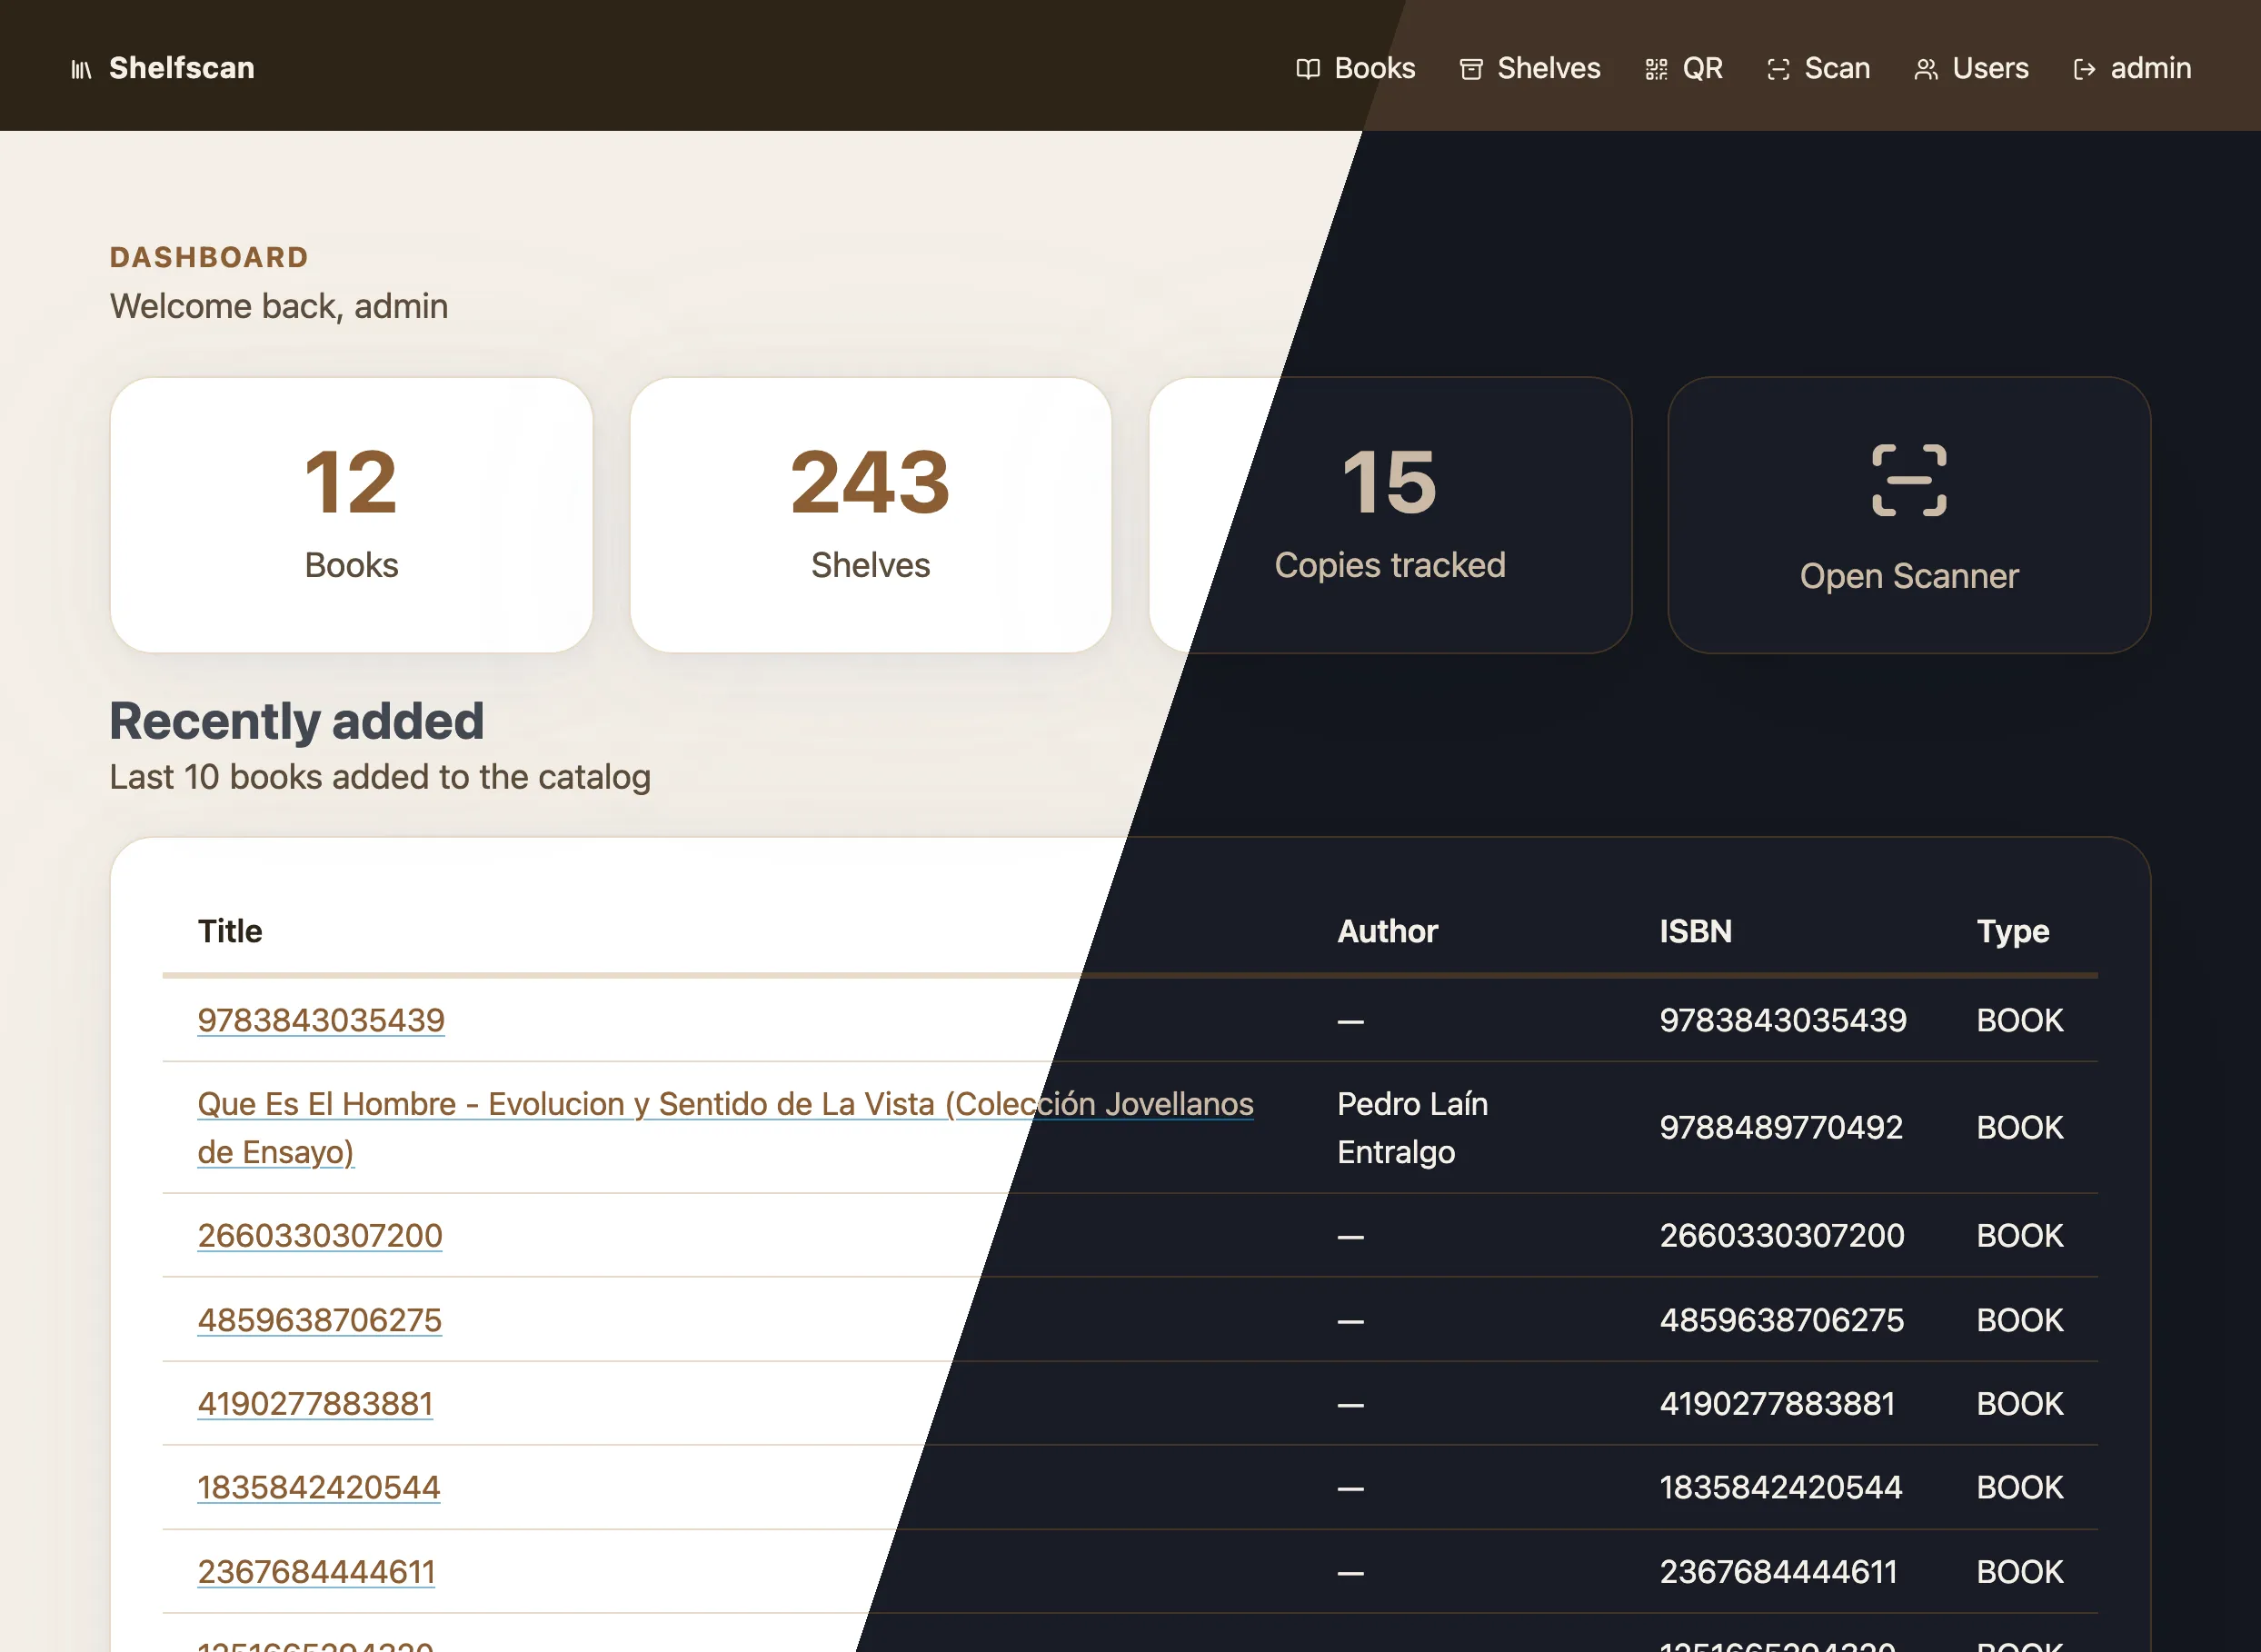Click the Shelfscan library logo icon
This screenshot has height=1652, width=2261.
point(81,69)
